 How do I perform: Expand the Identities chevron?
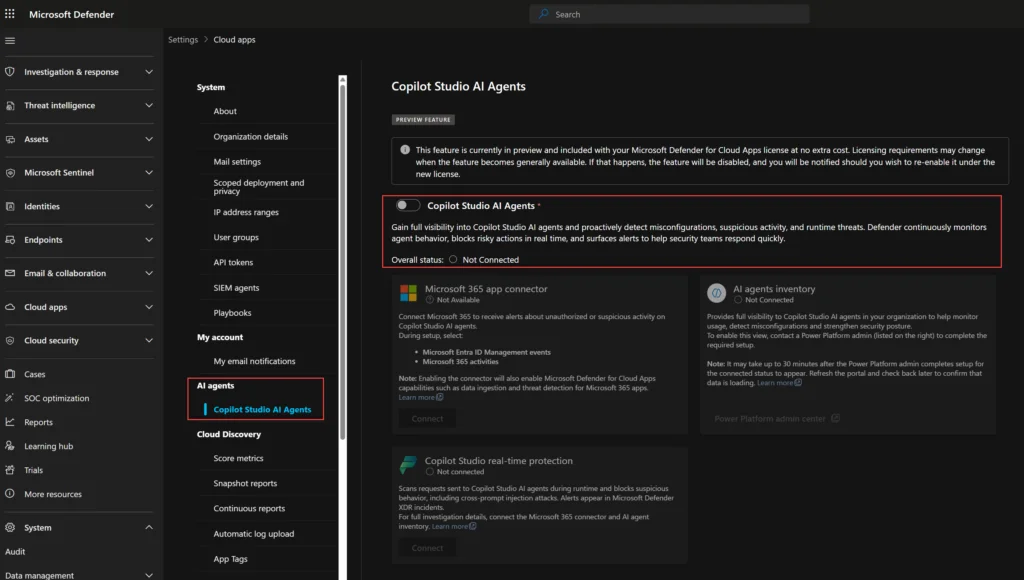149,206
